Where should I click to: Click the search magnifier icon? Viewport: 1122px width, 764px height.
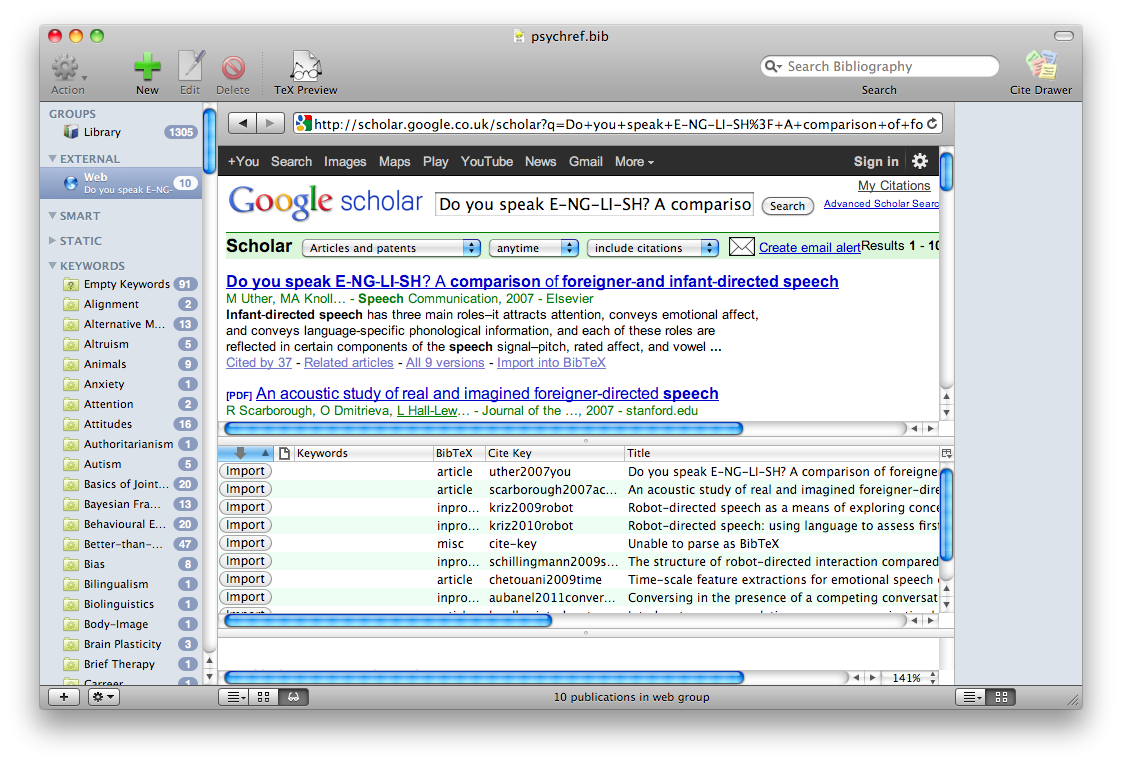(773, 67)
